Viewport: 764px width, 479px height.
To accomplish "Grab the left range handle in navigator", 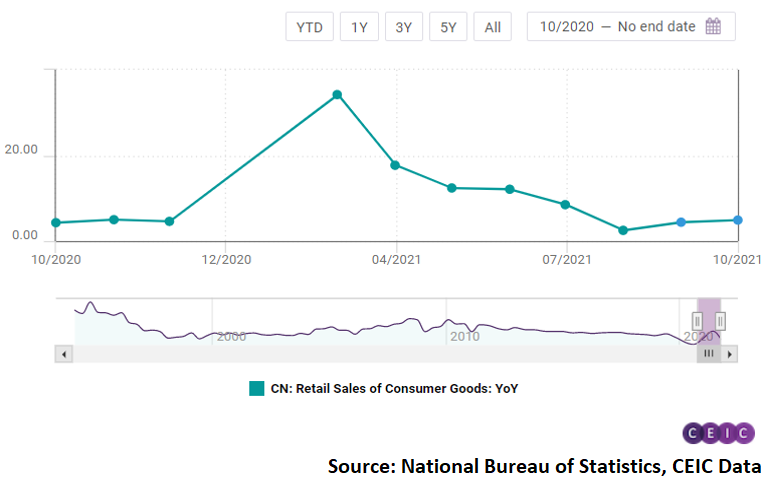I will coord(697,321).
